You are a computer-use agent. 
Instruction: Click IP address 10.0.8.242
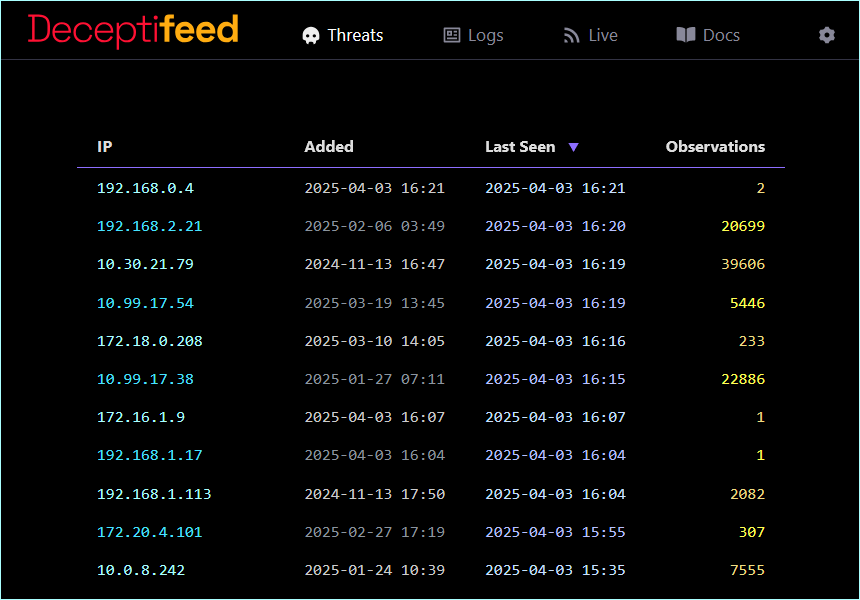[141, 570]
